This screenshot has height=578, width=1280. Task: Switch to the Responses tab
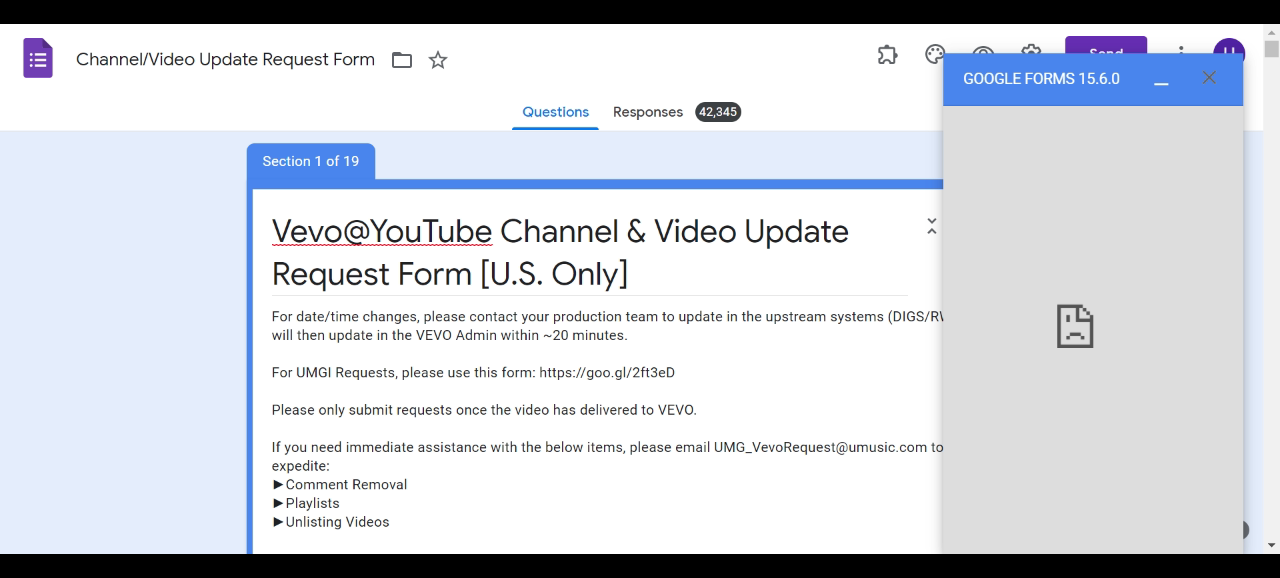click(x=648, y=111)
